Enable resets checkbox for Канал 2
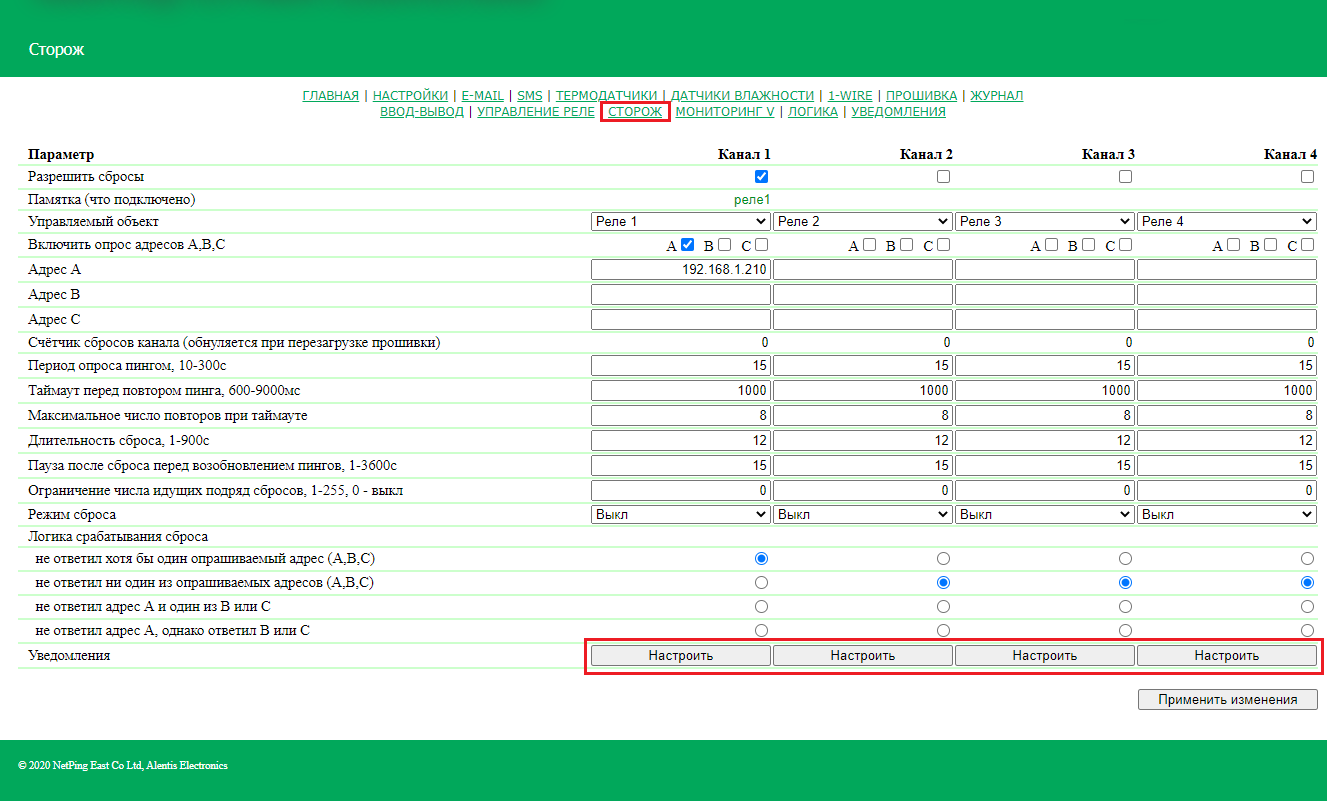The width and height of the screenshot is (1327, 801). pyautogui.click(x=943, y=176)
